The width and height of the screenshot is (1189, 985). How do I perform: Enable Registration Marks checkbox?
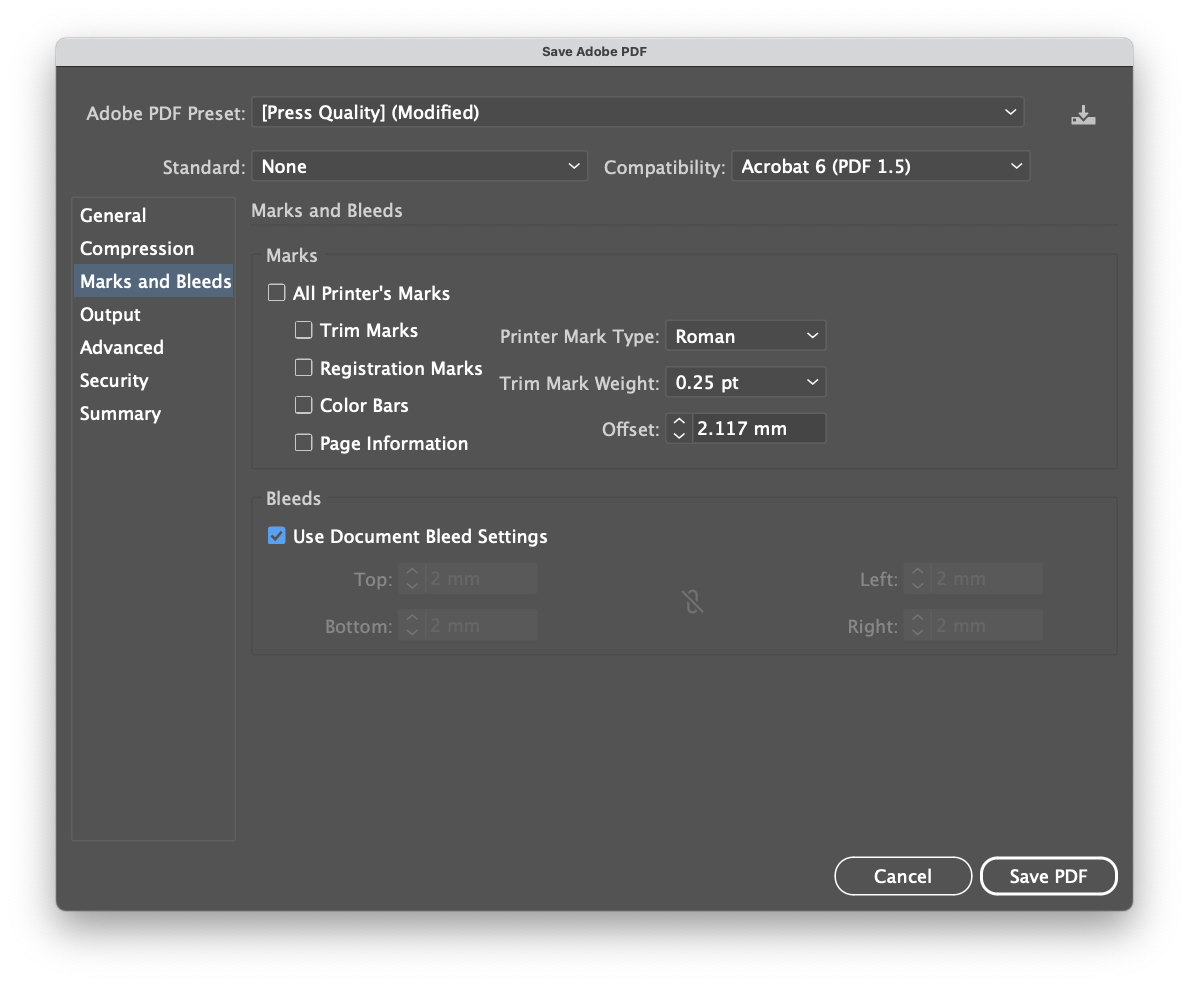point(303,368)
